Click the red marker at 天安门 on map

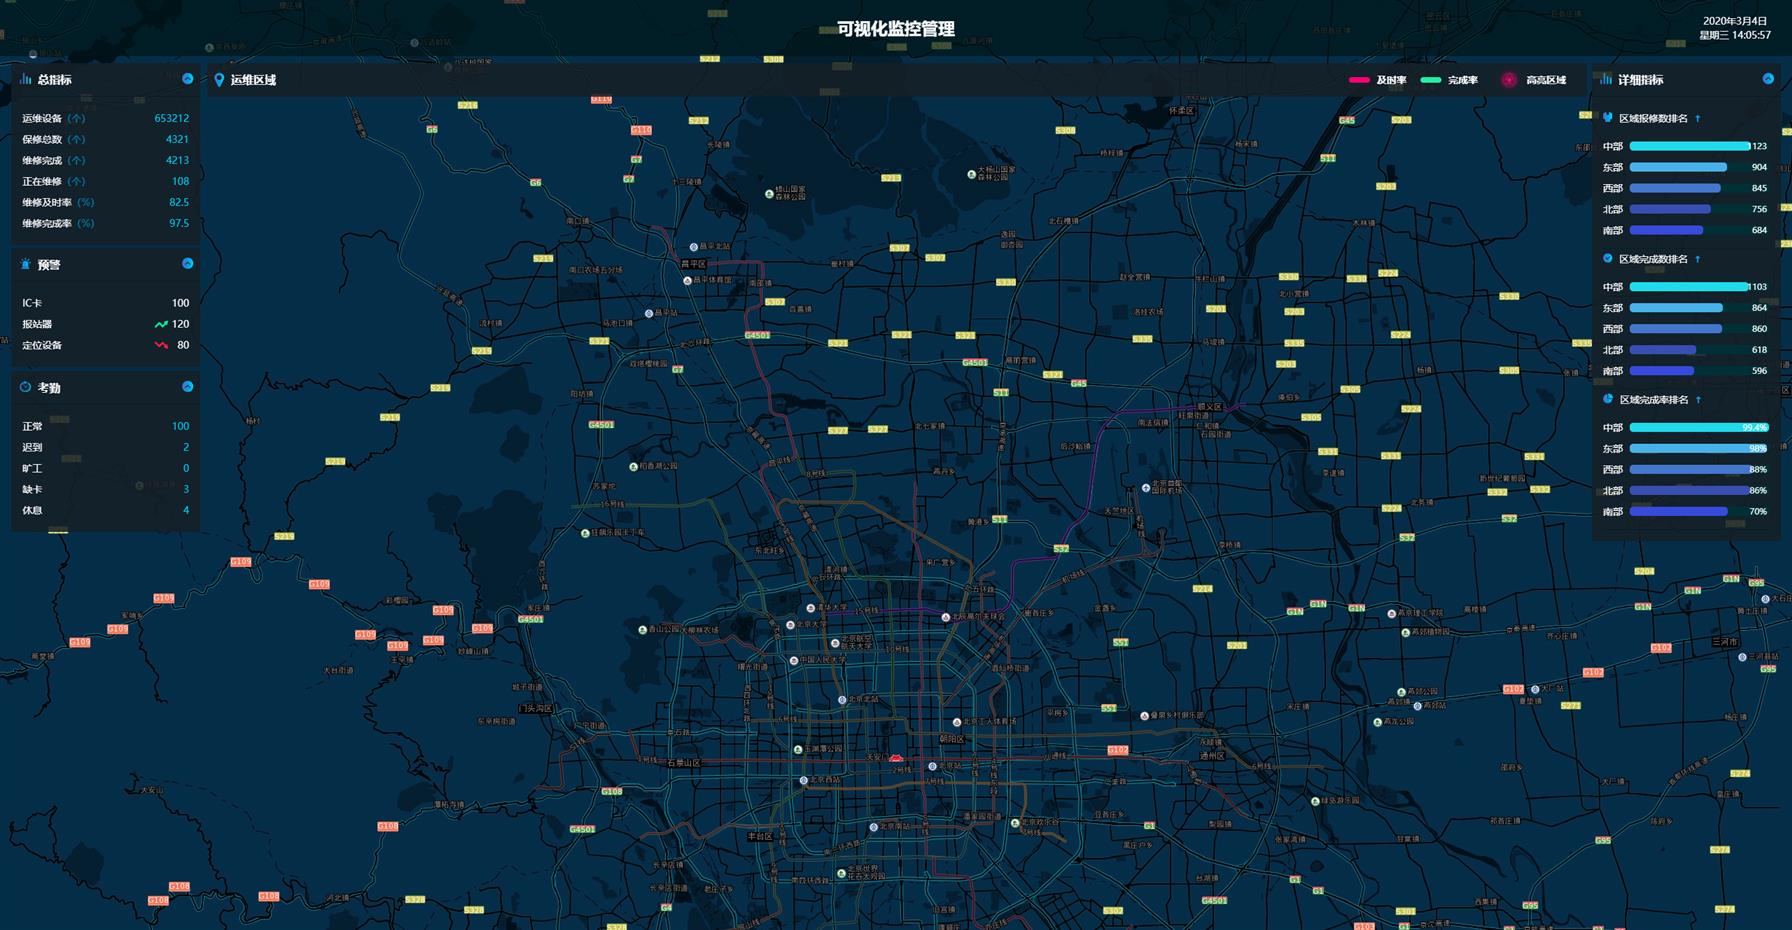[x=895, y=759]
